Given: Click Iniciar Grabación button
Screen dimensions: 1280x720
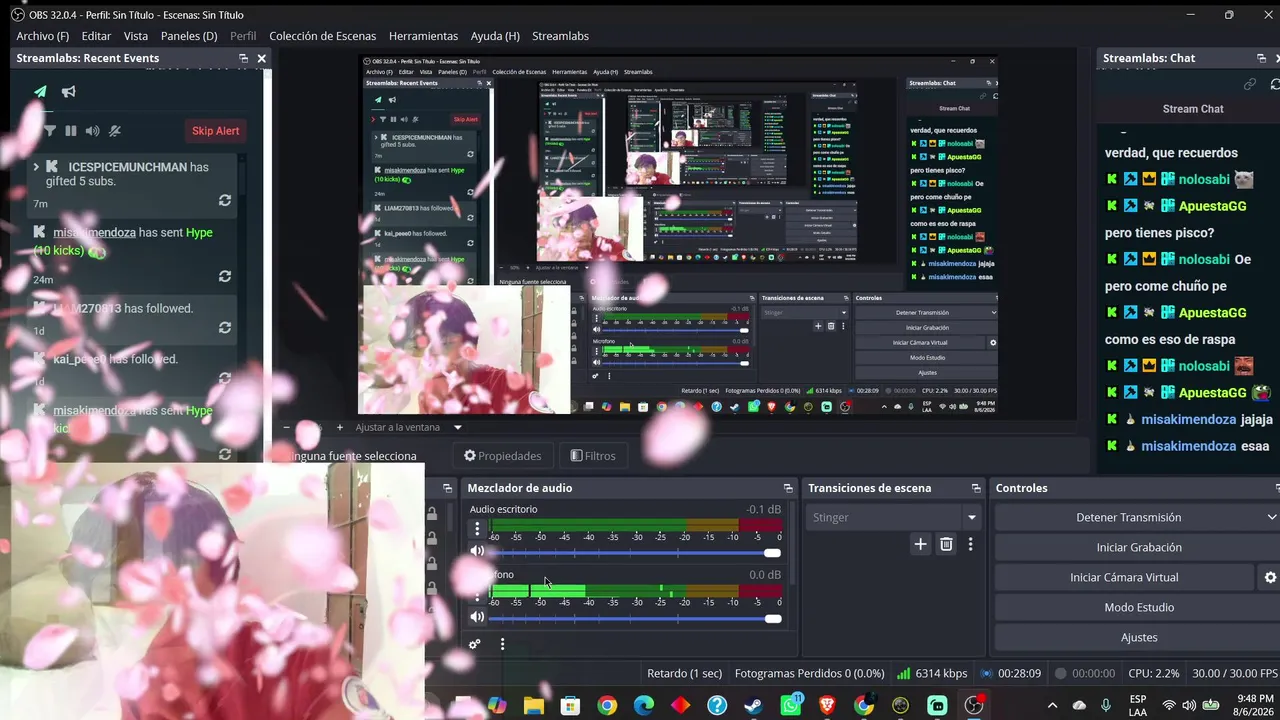Looking at the screenshot, I should (1139, 547).
